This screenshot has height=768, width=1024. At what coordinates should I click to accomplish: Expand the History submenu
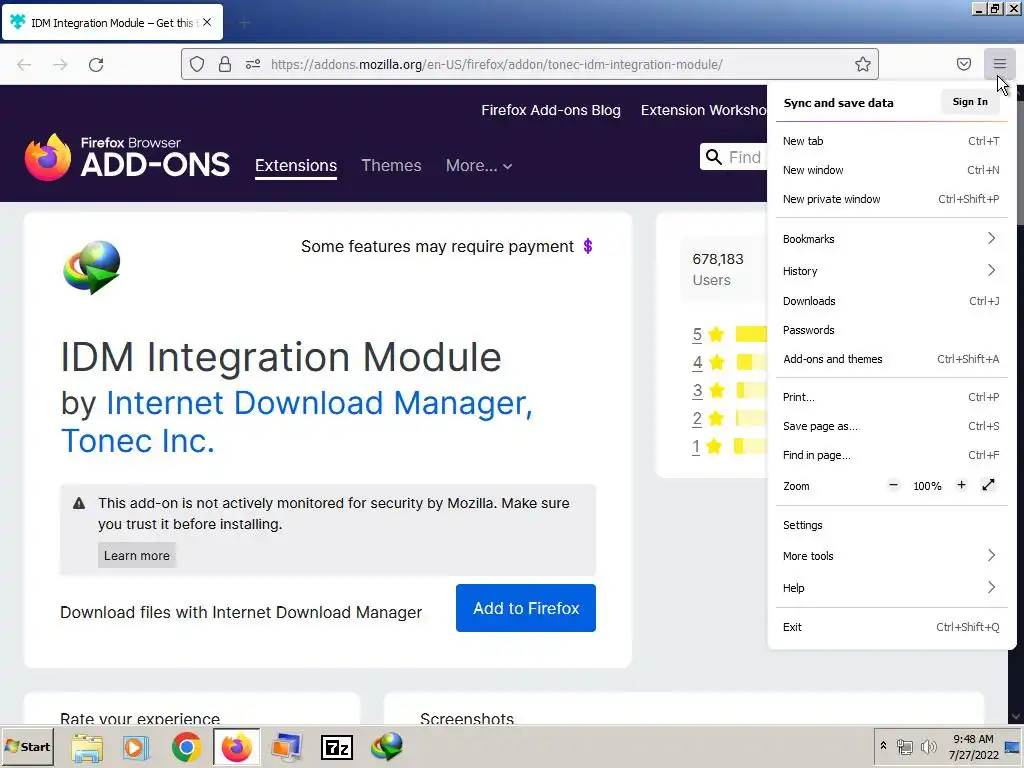(x=891, y=270)
